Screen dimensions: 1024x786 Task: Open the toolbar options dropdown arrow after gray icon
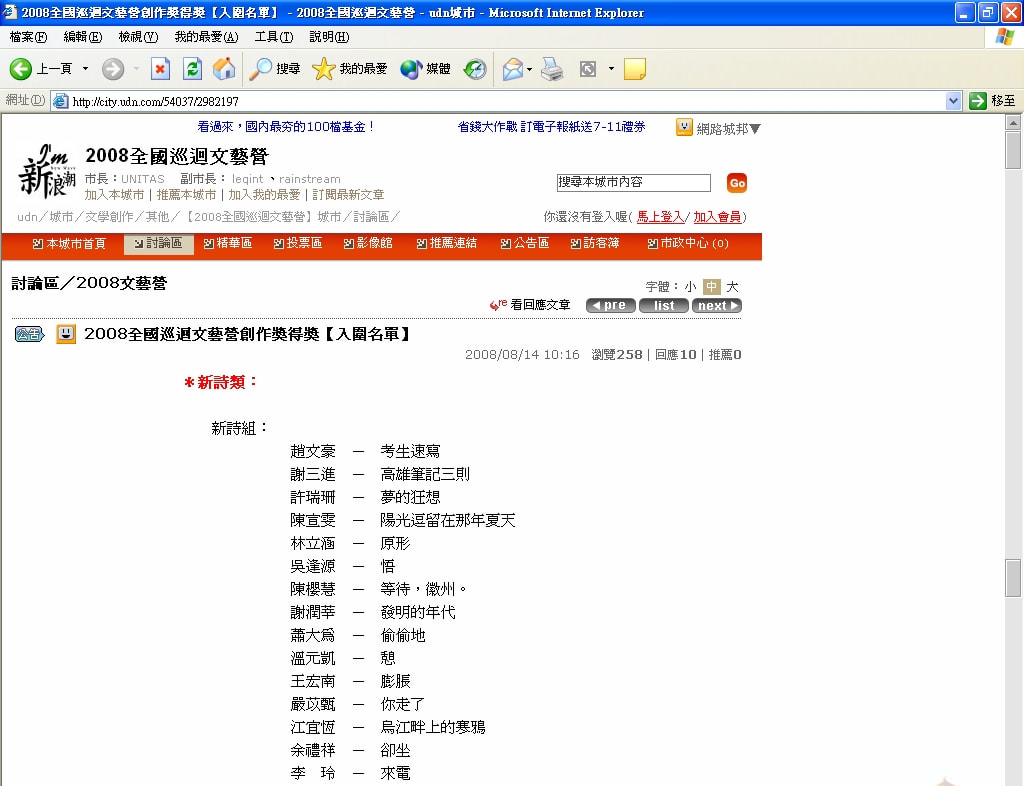(x=611, y=69)
